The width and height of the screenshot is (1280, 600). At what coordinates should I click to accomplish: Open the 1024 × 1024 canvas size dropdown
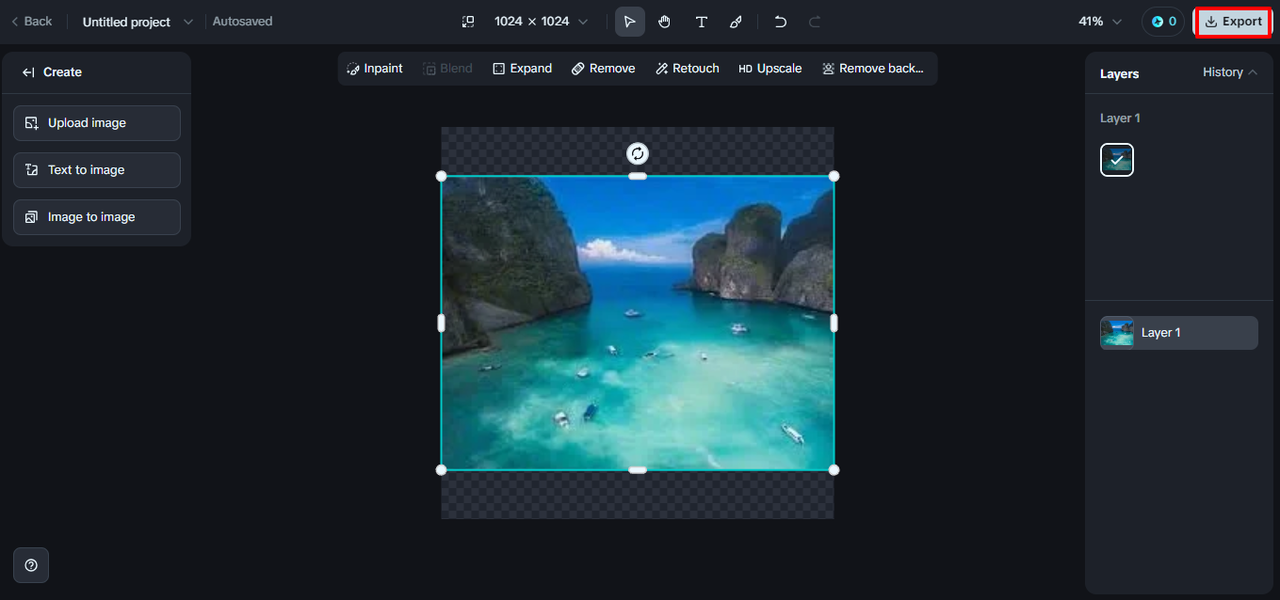coord(541,21)
